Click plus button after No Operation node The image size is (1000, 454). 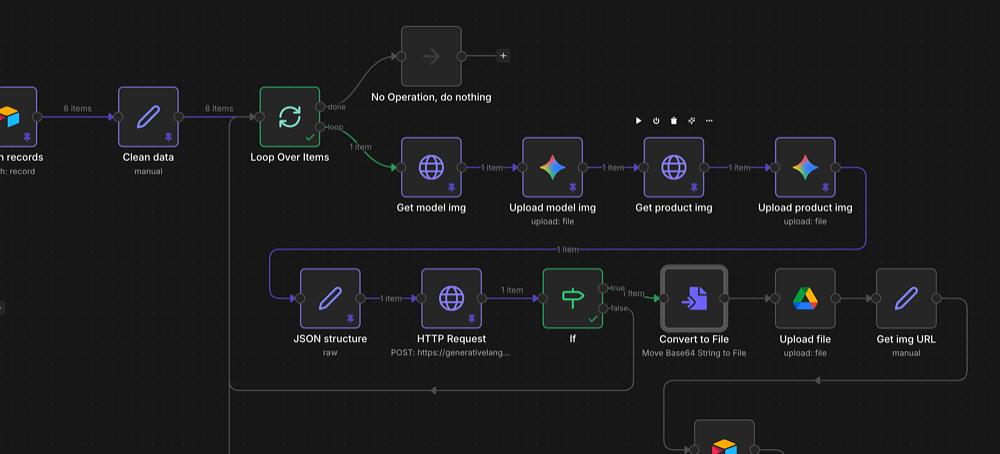(502, 56)
